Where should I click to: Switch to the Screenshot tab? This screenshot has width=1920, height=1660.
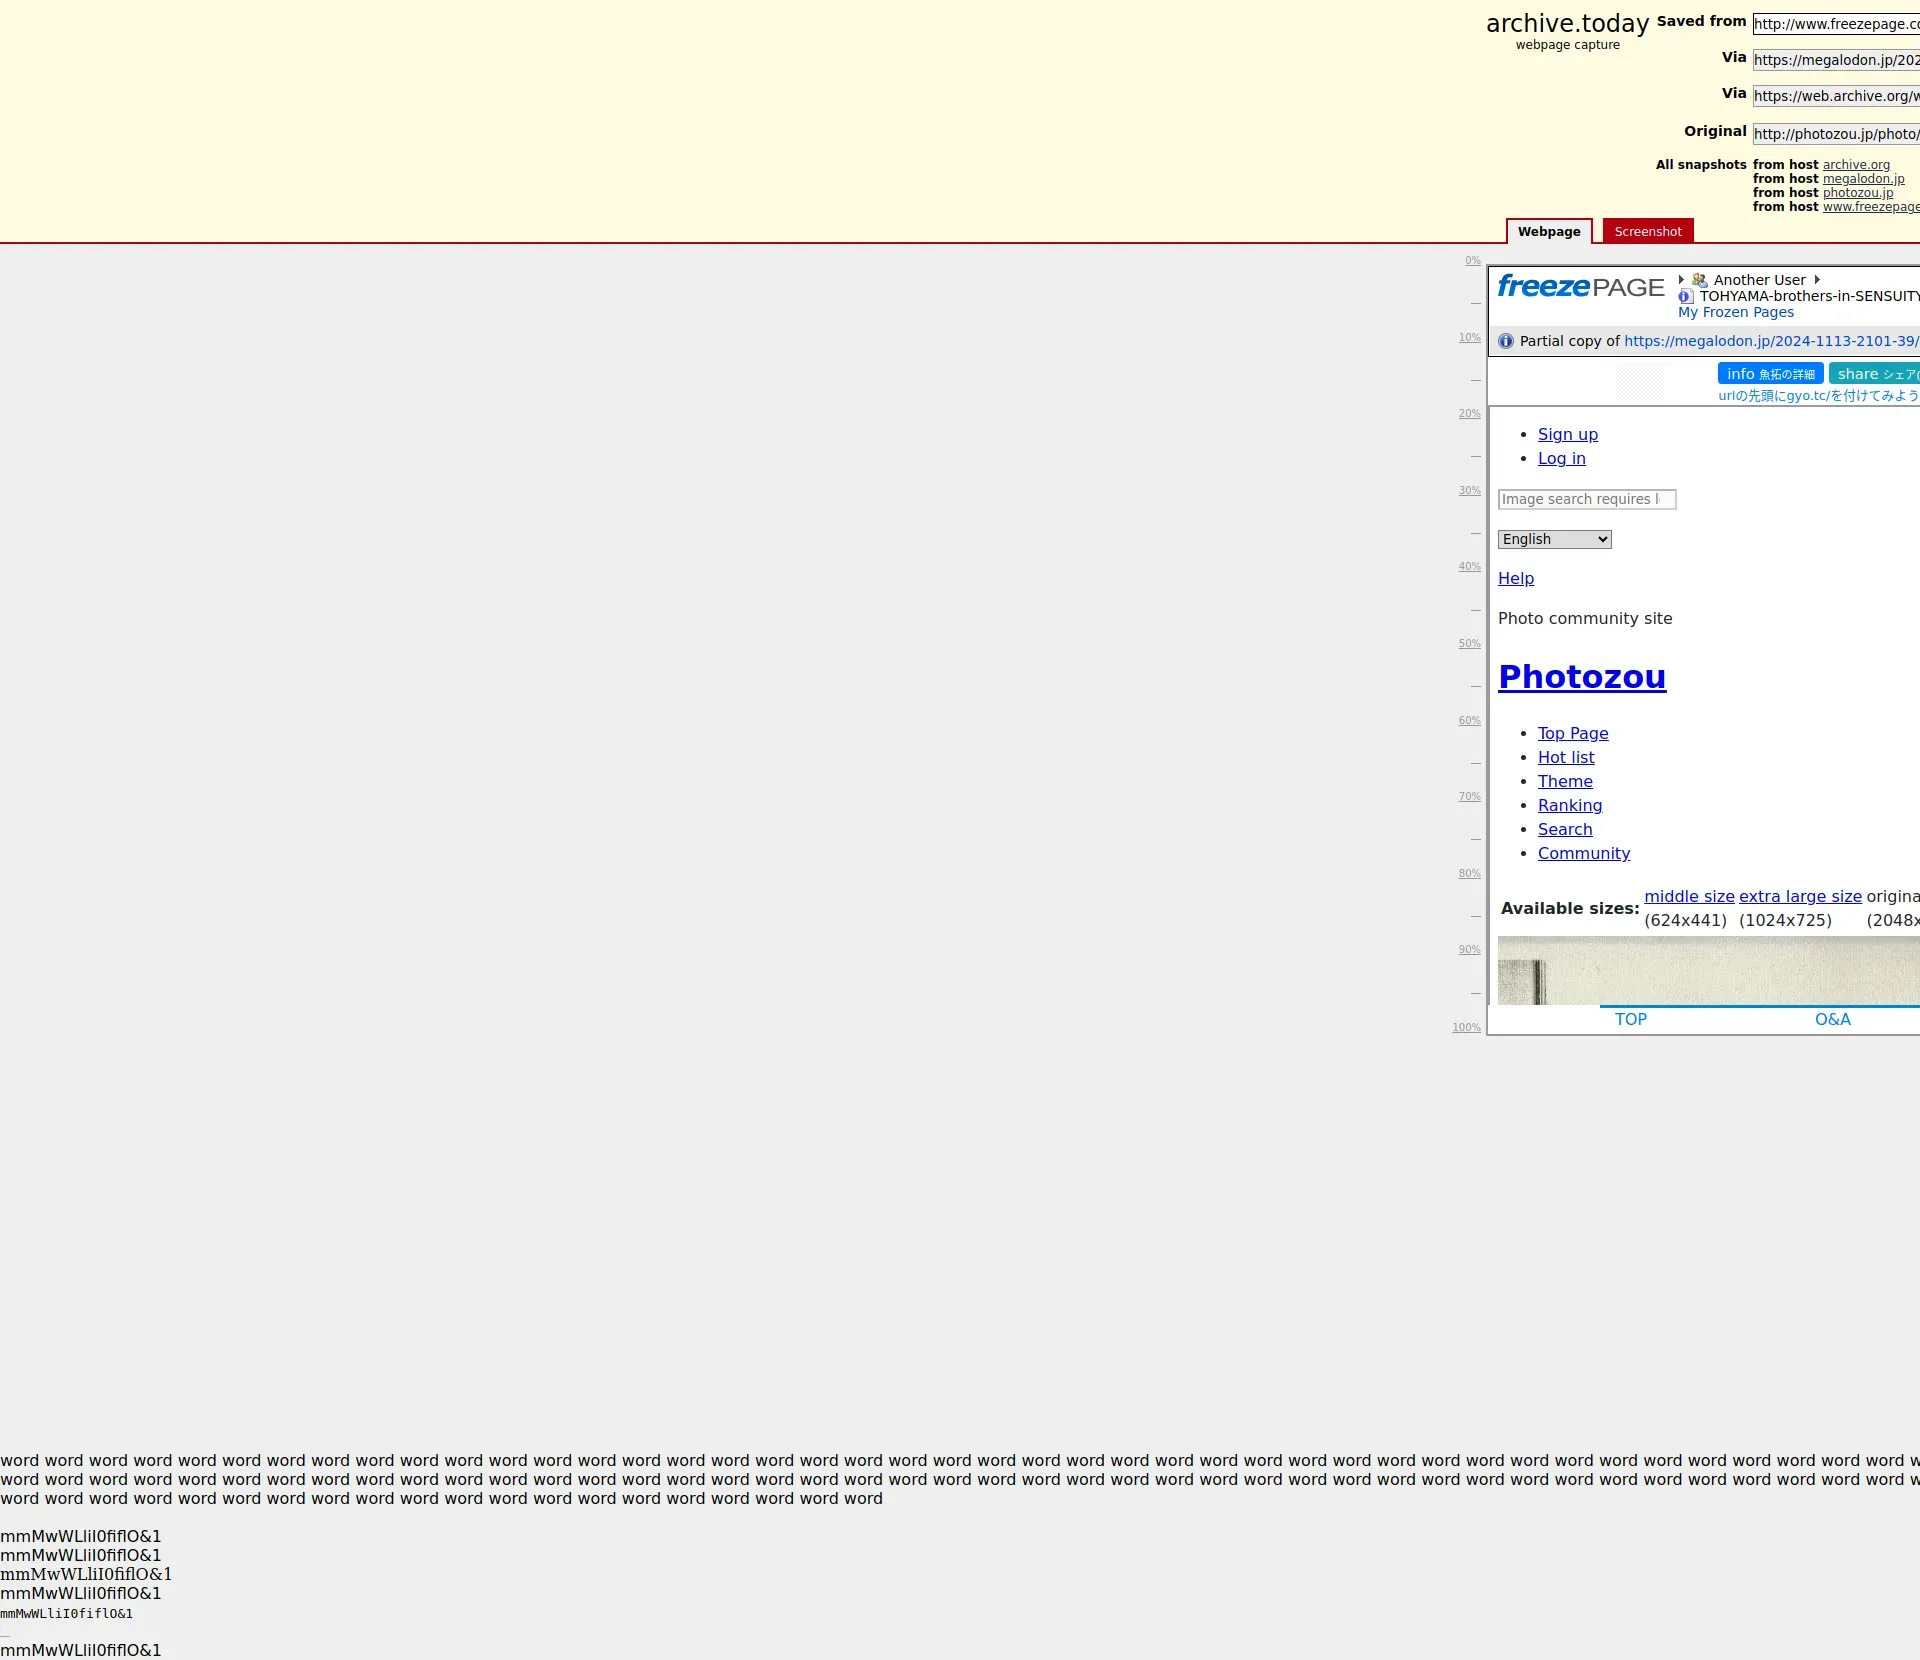[1648, 231]
